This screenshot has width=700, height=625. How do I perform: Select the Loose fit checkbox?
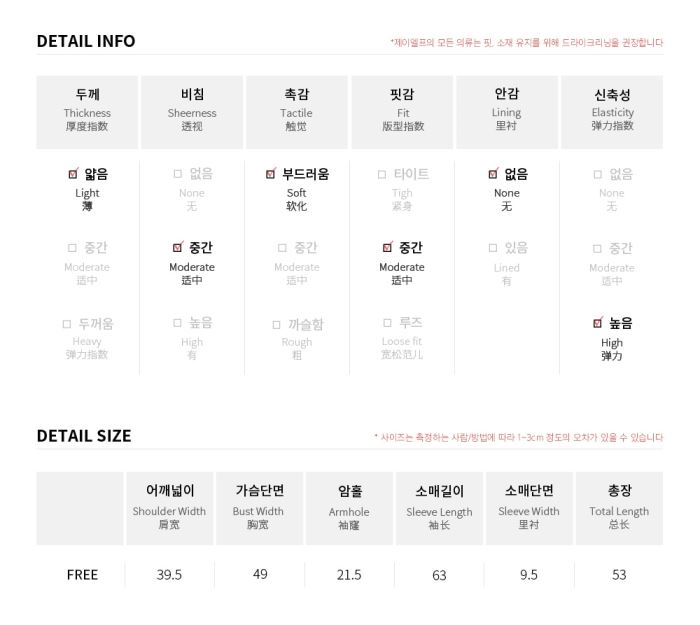click(388, 323)
